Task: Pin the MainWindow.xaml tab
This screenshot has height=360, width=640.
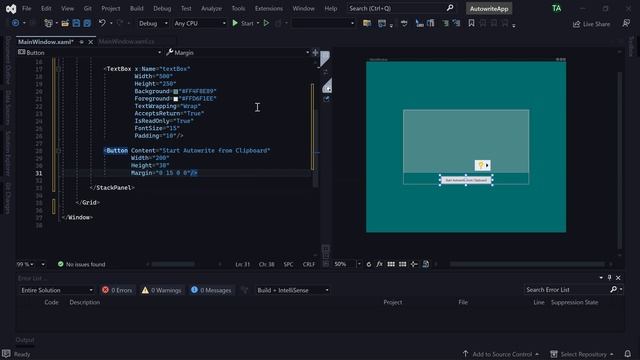Action: [x=82, y=42]
